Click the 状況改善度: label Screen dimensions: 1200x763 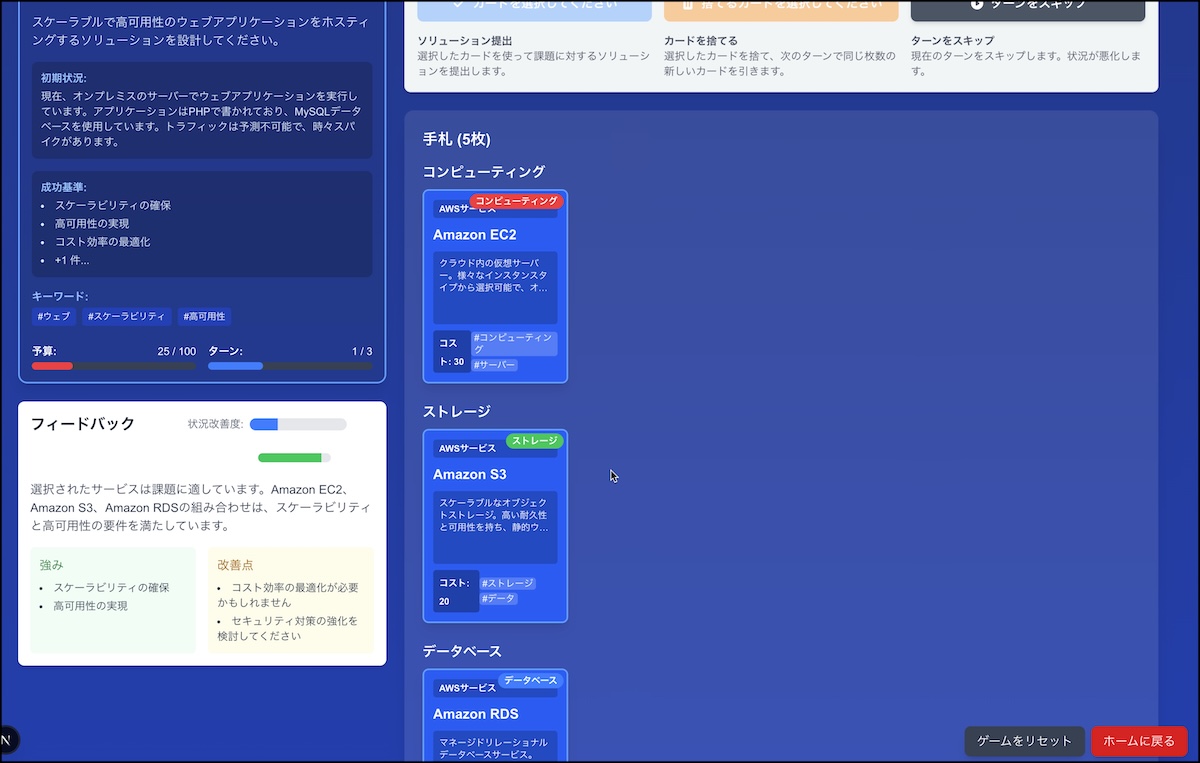tap(216, 424)
